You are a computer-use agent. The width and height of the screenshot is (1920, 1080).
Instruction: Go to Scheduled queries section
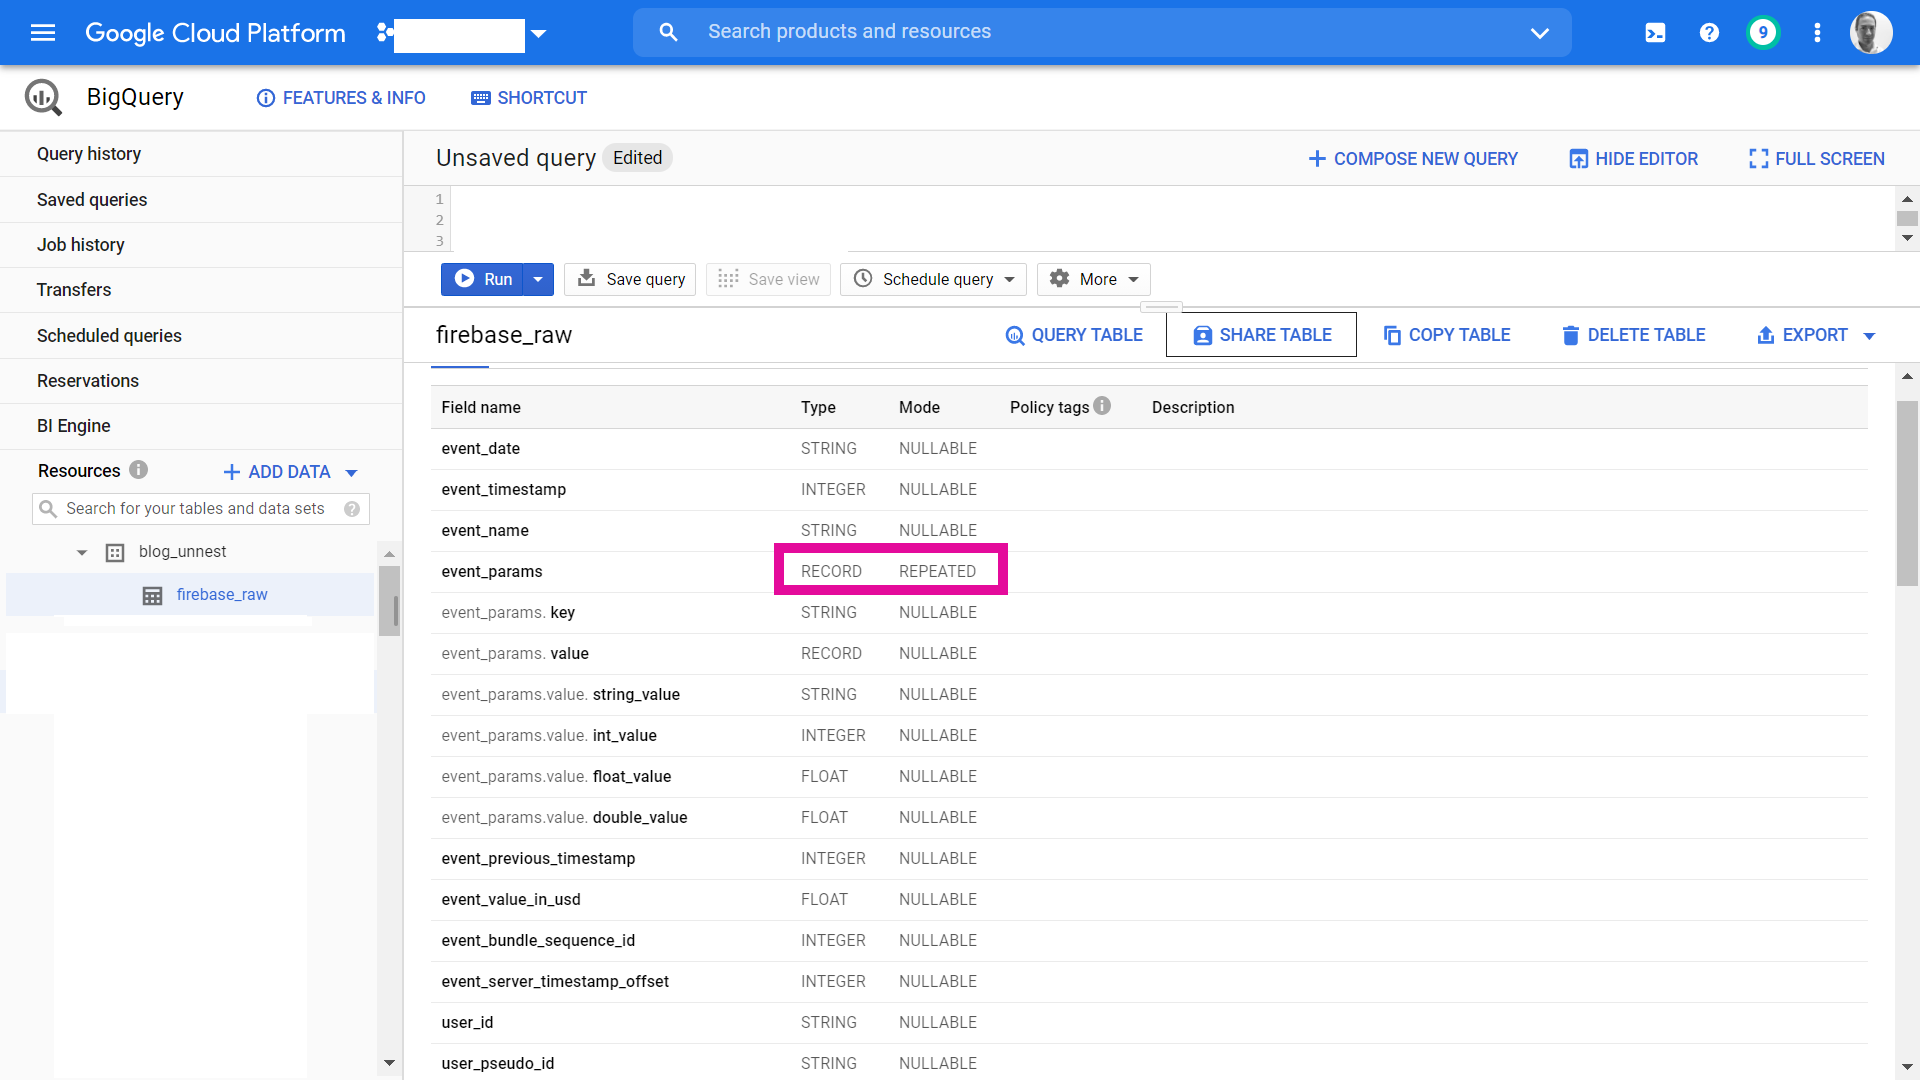click(x=109, y=336)
